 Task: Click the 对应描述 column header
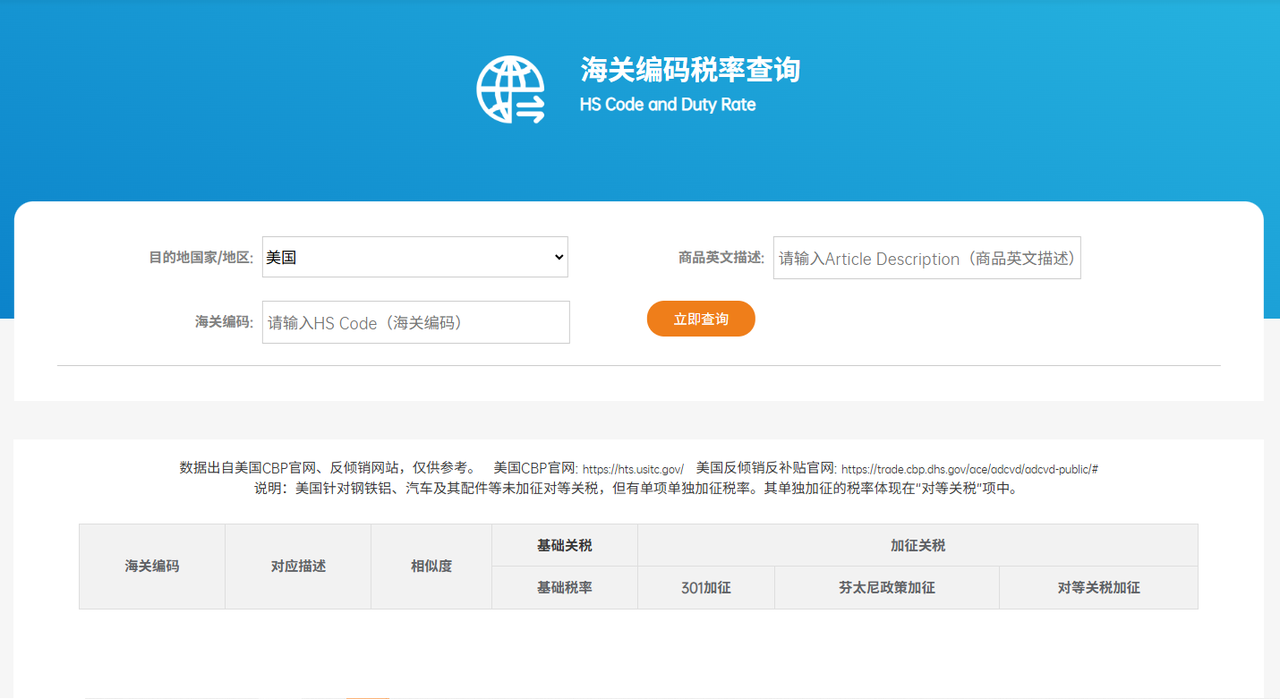click(x=297, y=565)
